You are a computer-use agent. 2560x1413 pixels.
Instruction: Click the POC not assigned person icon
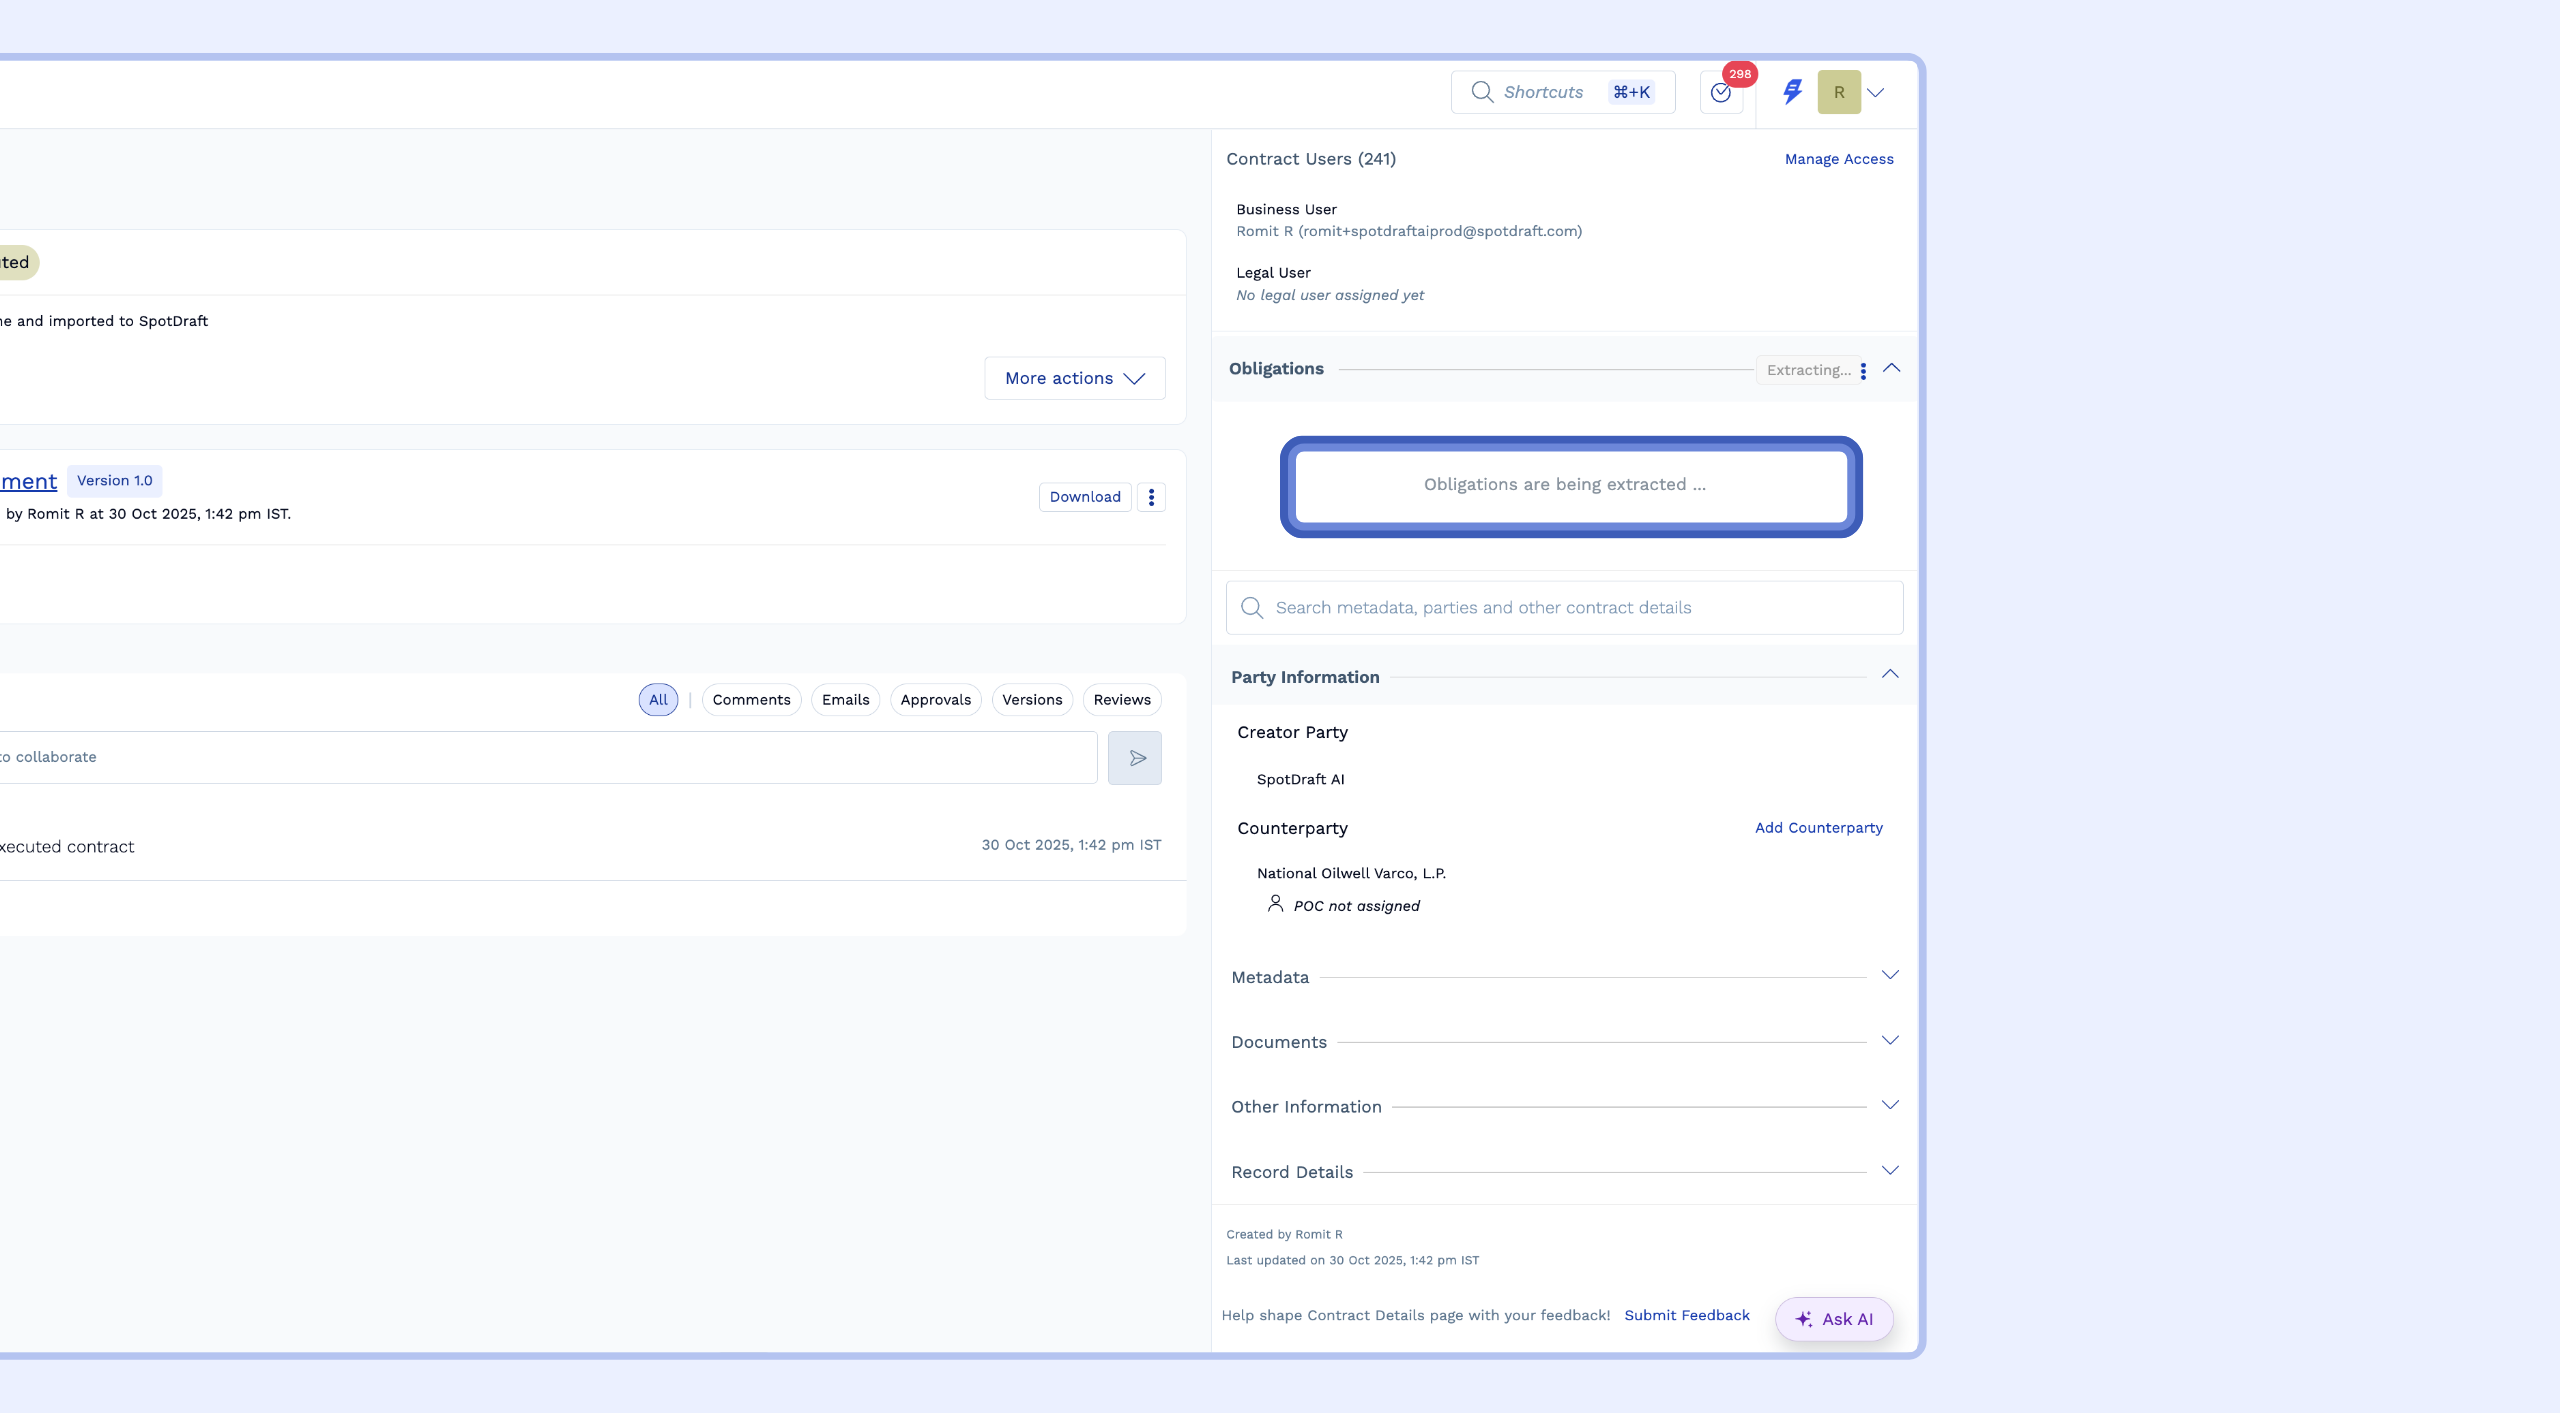(x=1275, y=904)
